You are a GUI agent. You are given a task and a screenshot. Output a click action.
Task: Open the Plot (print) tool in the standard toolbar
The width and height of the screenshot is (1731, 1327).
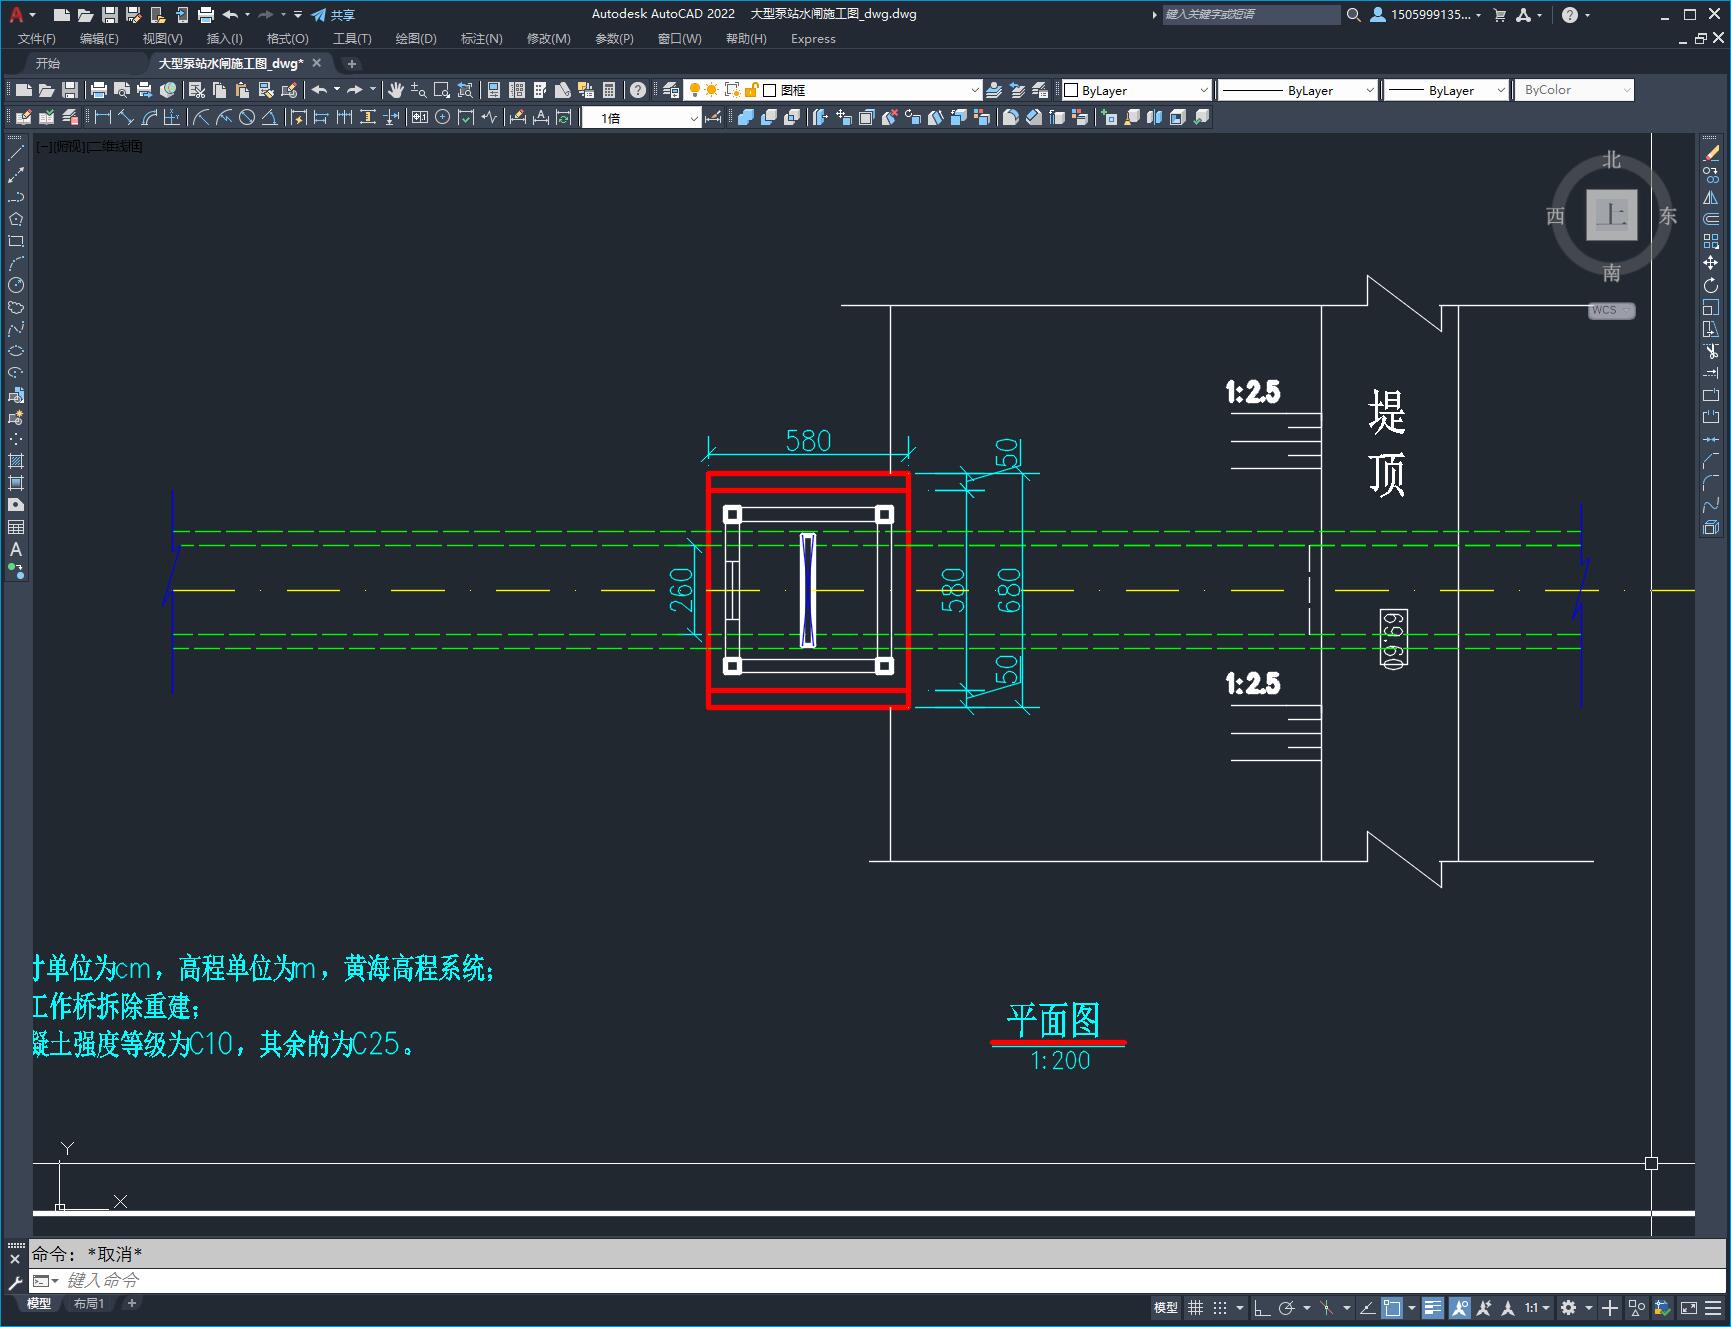tap(98, 90)
